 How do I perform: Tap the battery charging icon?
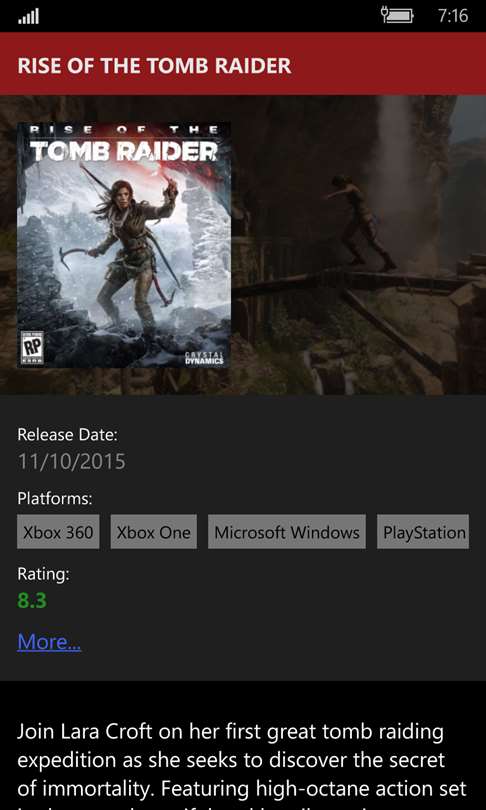(397, 15)
